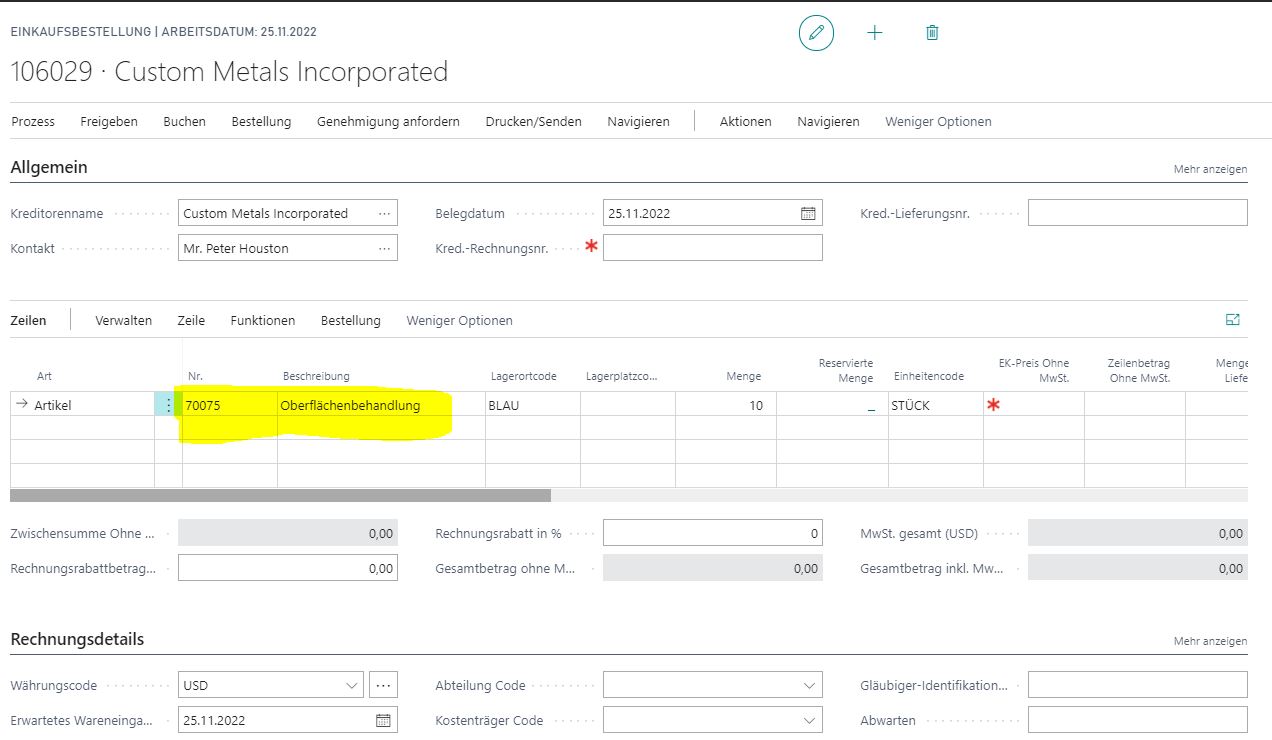This screenshot has width=1272, height=740.
Task: Open the top Bestellung menu
Action: click(261, 121)
